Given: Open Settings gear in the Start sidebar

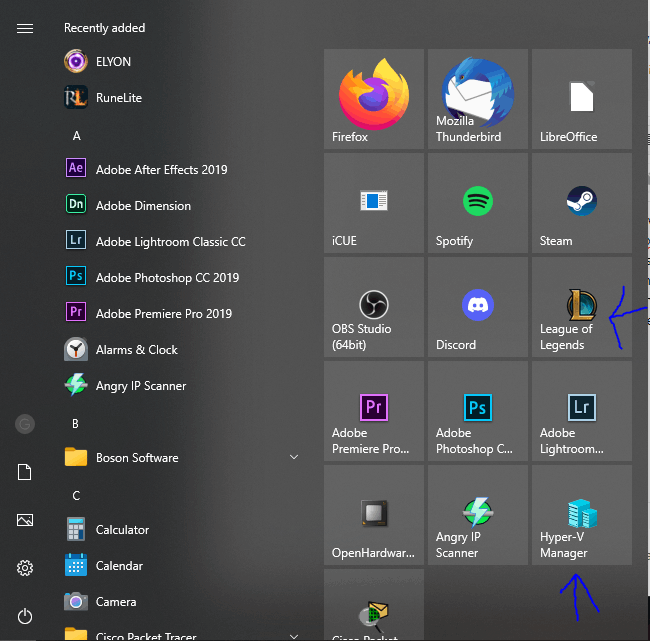Looking at the screenshot, I should pos(25,568).
